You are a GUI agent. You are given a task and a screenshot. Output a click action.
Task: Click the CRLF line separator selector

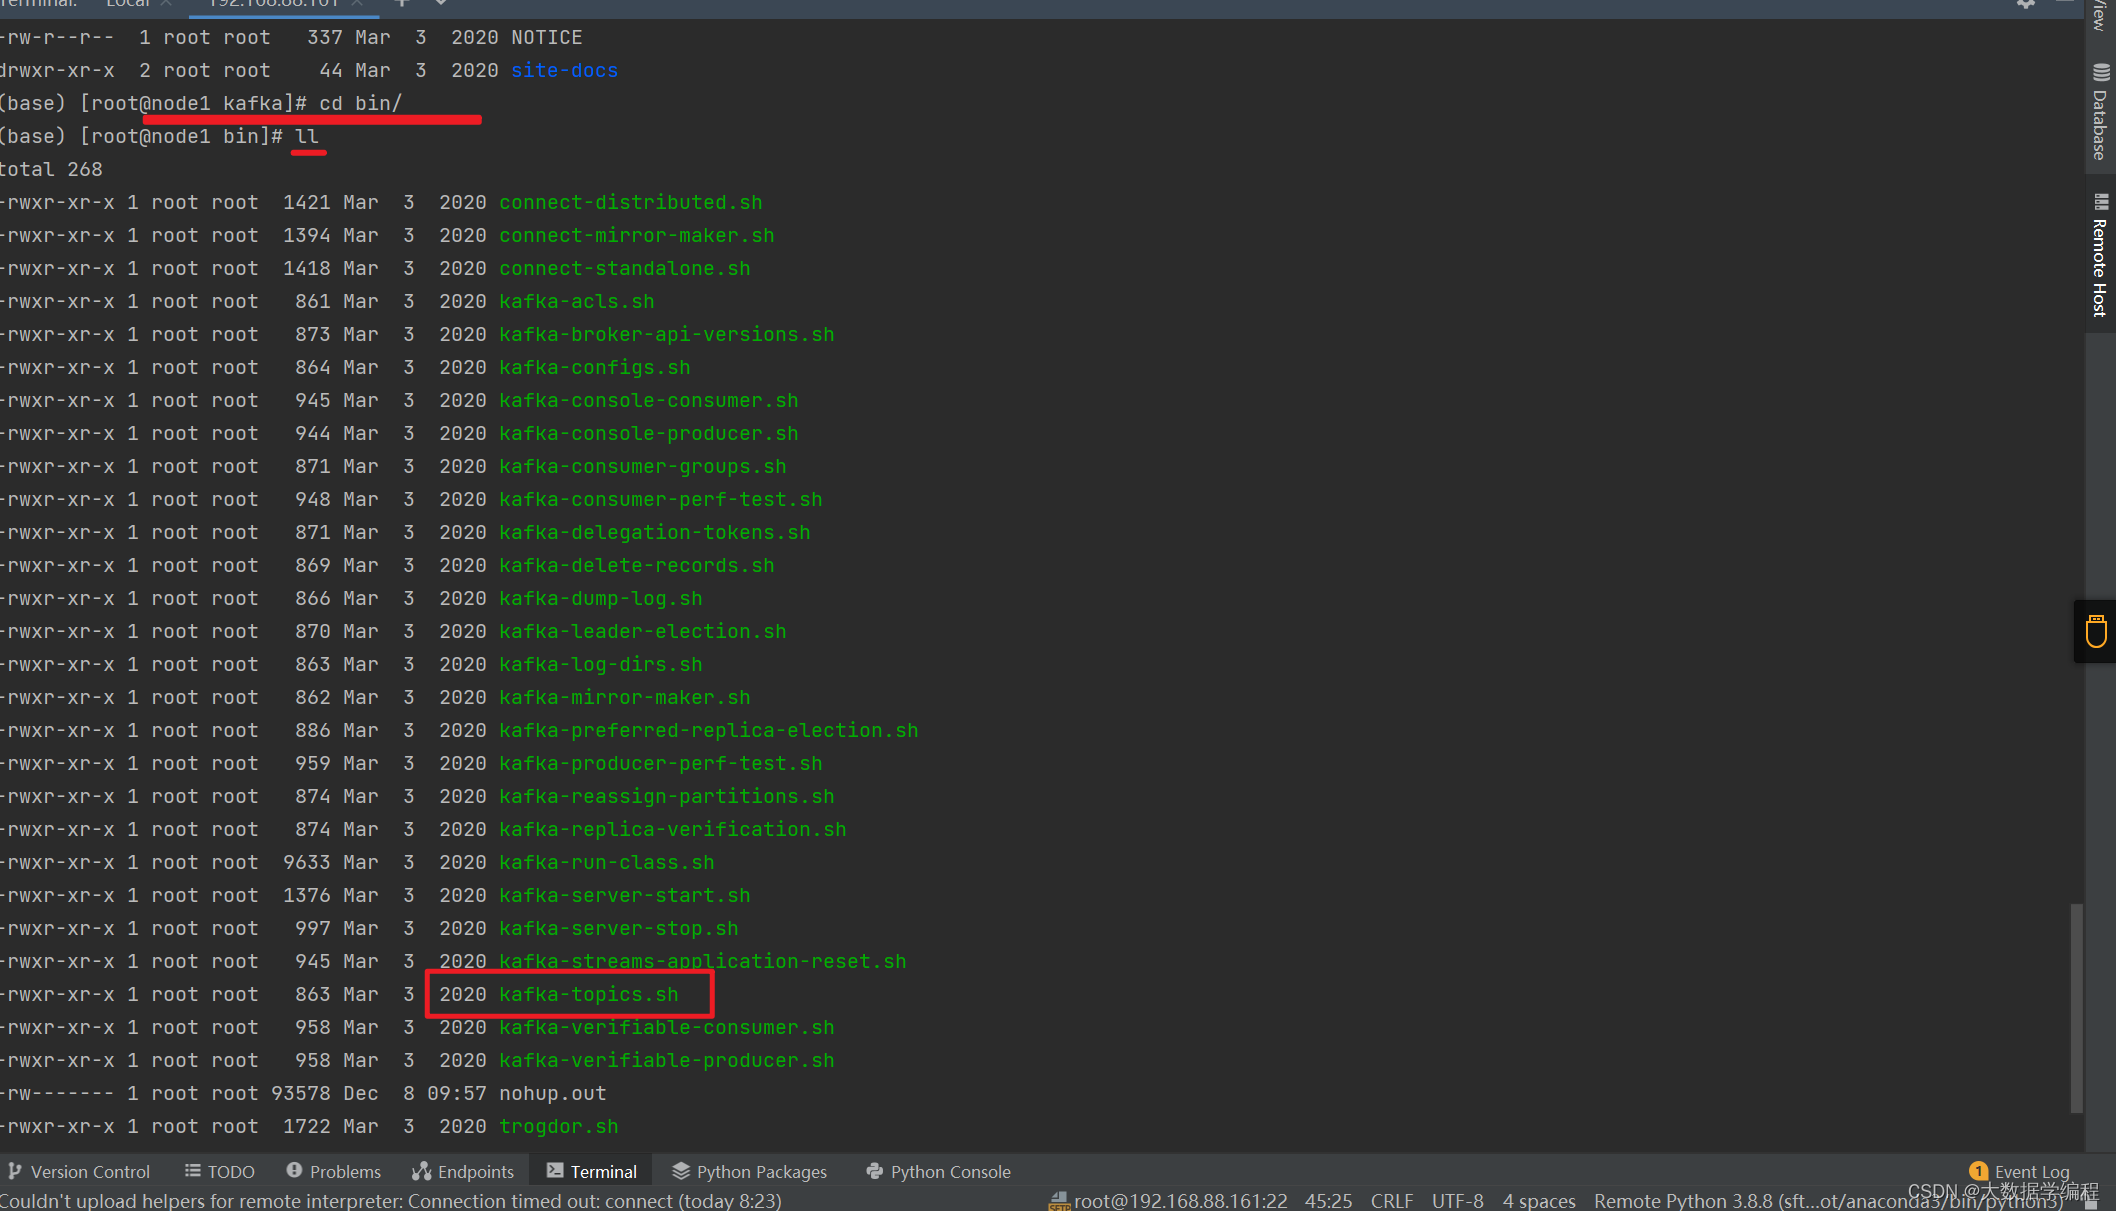tap(1391, 1200)
